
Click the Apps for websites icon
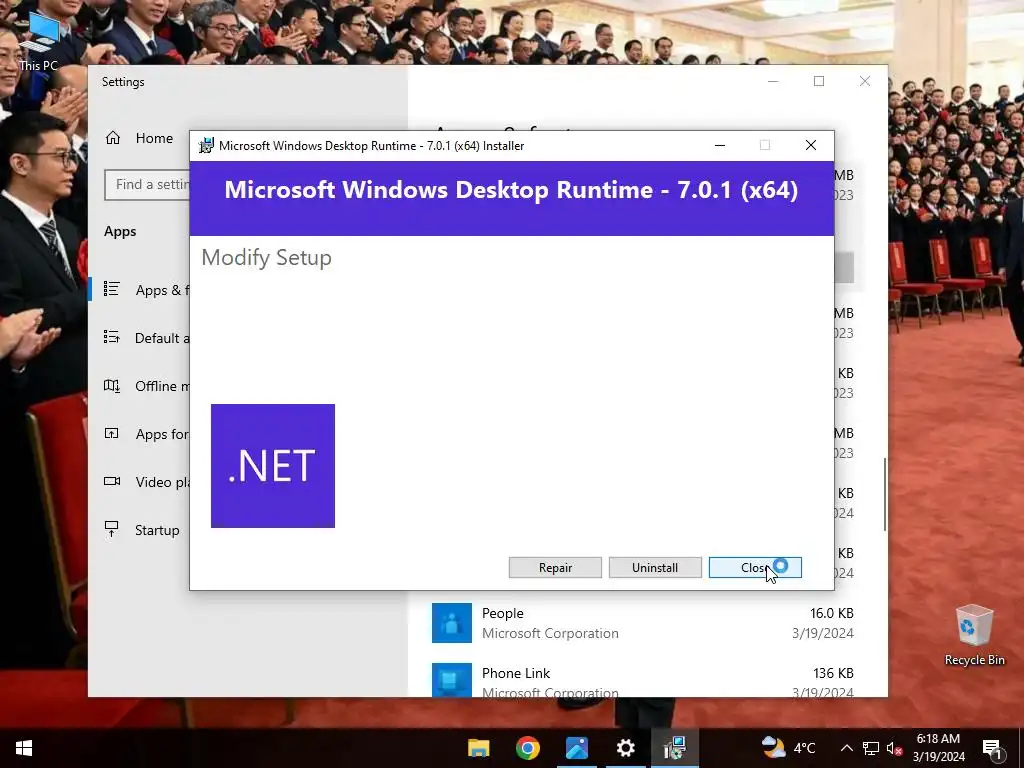click(x=112, y=433)
